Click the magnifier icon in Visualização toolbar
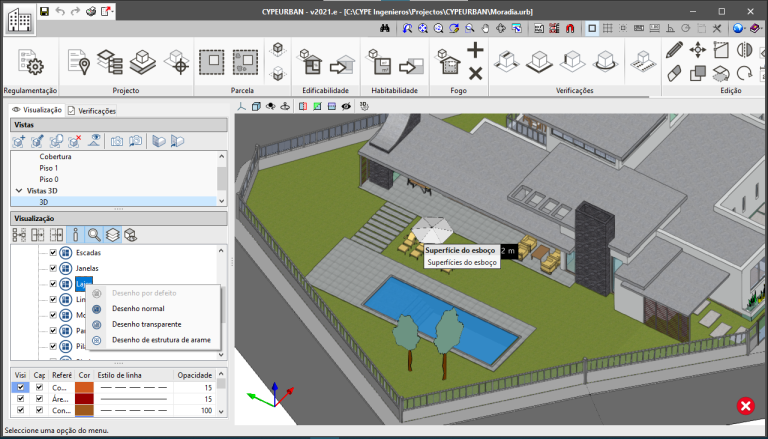The image size is (768, 439). (x=94, y=235)
